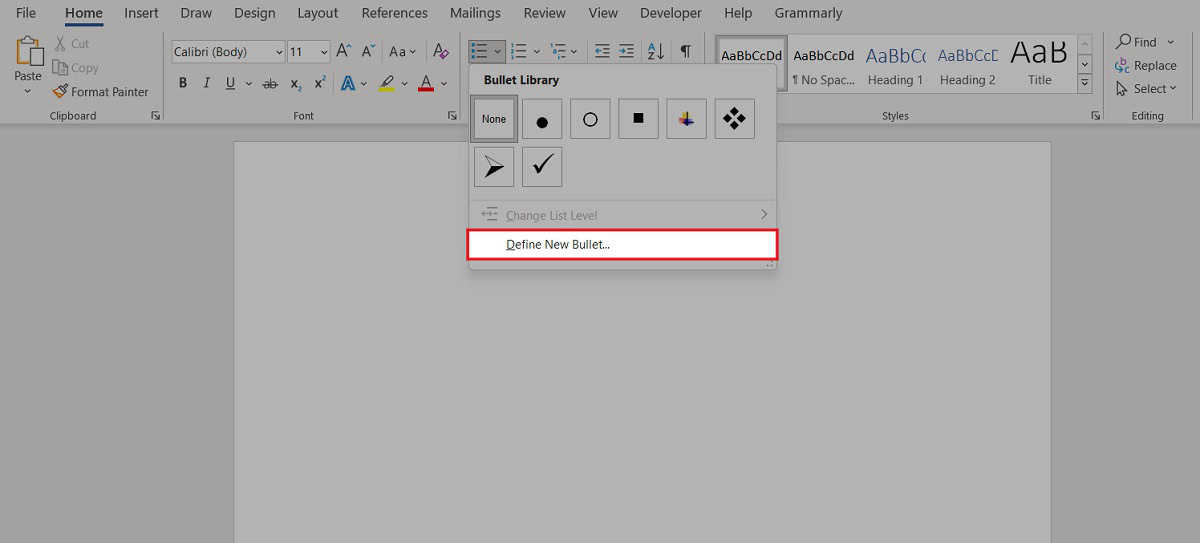Open the Insert ribbon tab

(x=141, y=13)
